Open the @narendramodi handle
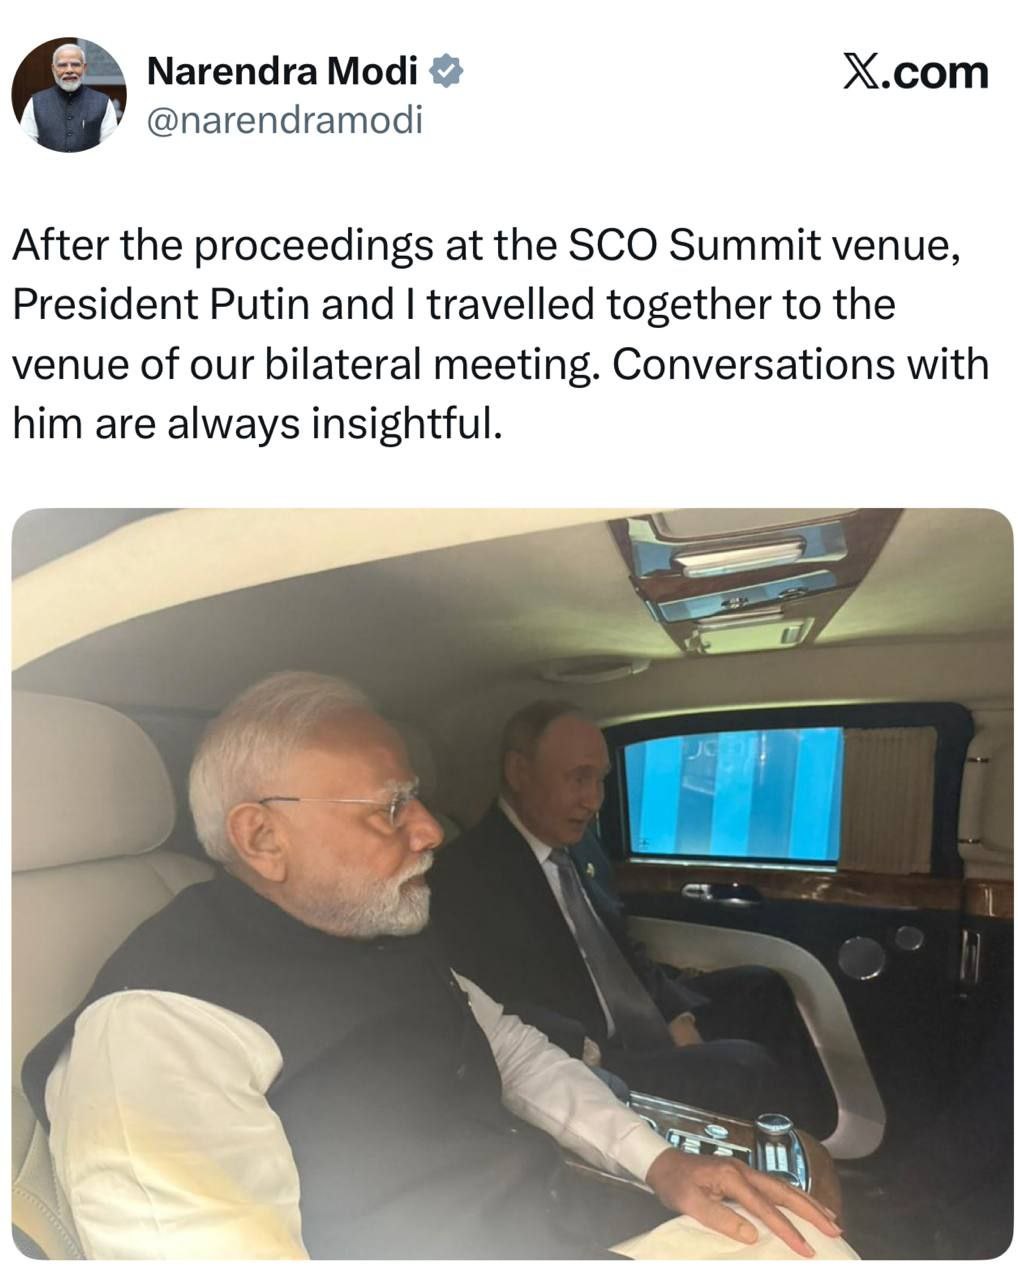 tap(285, 120)
